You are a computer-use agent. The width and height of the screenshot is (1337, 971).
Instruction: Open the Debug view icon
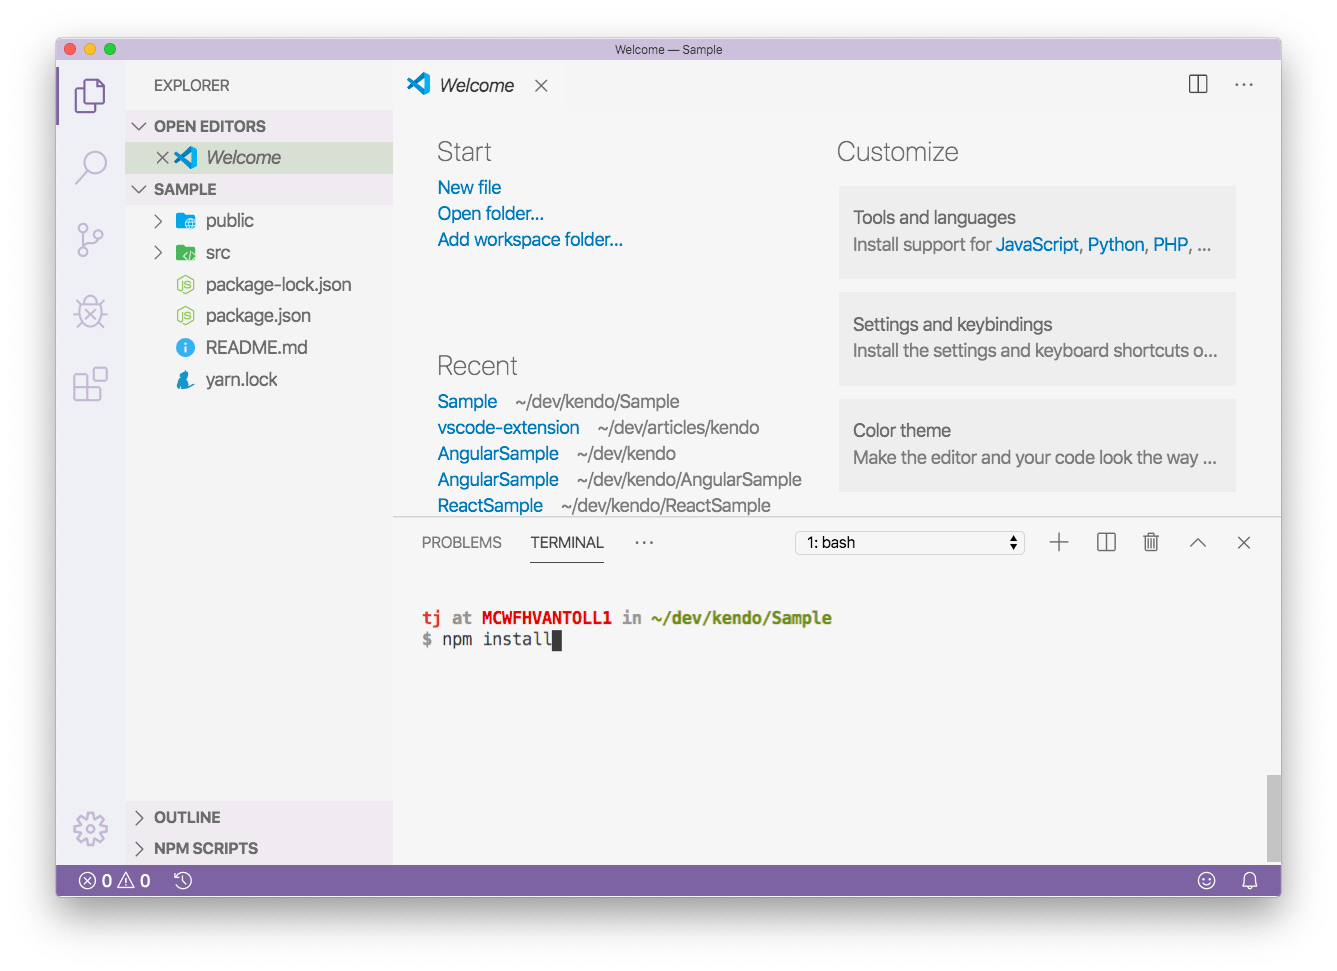[x=90, y=312]
